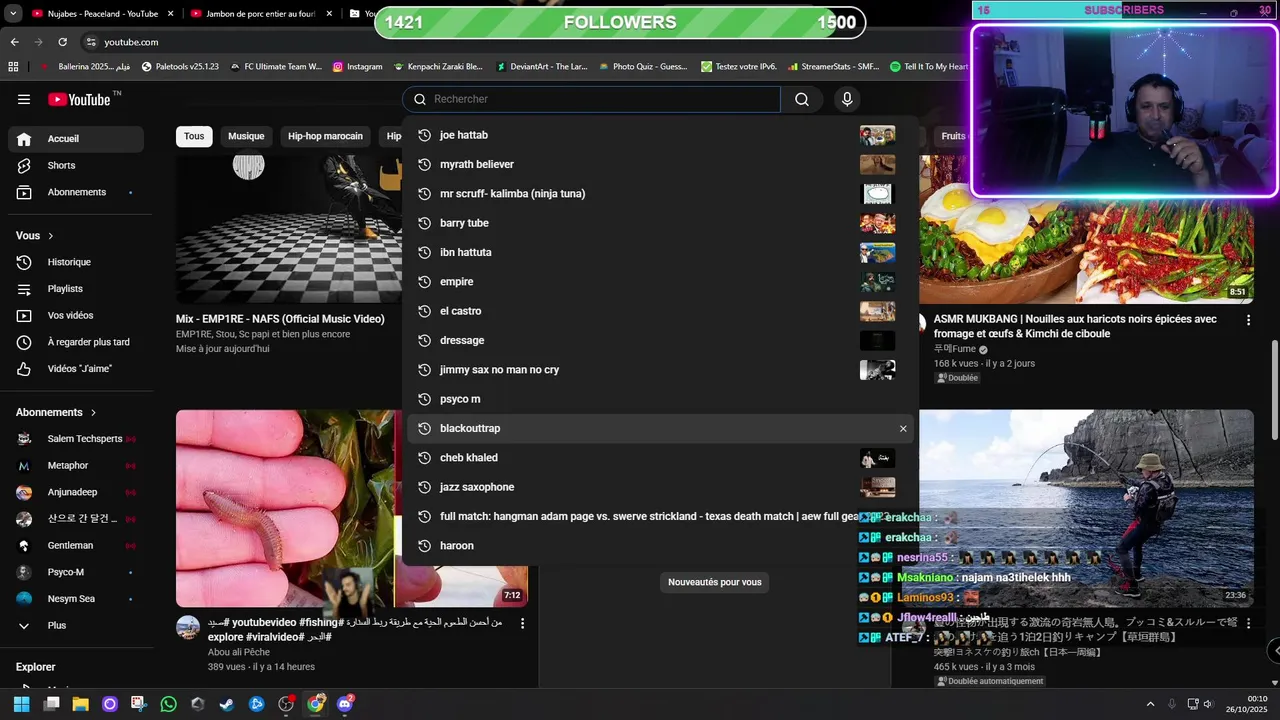Open the worm fishing video thumbnail

pyautogui.click(x=352, y=508)
